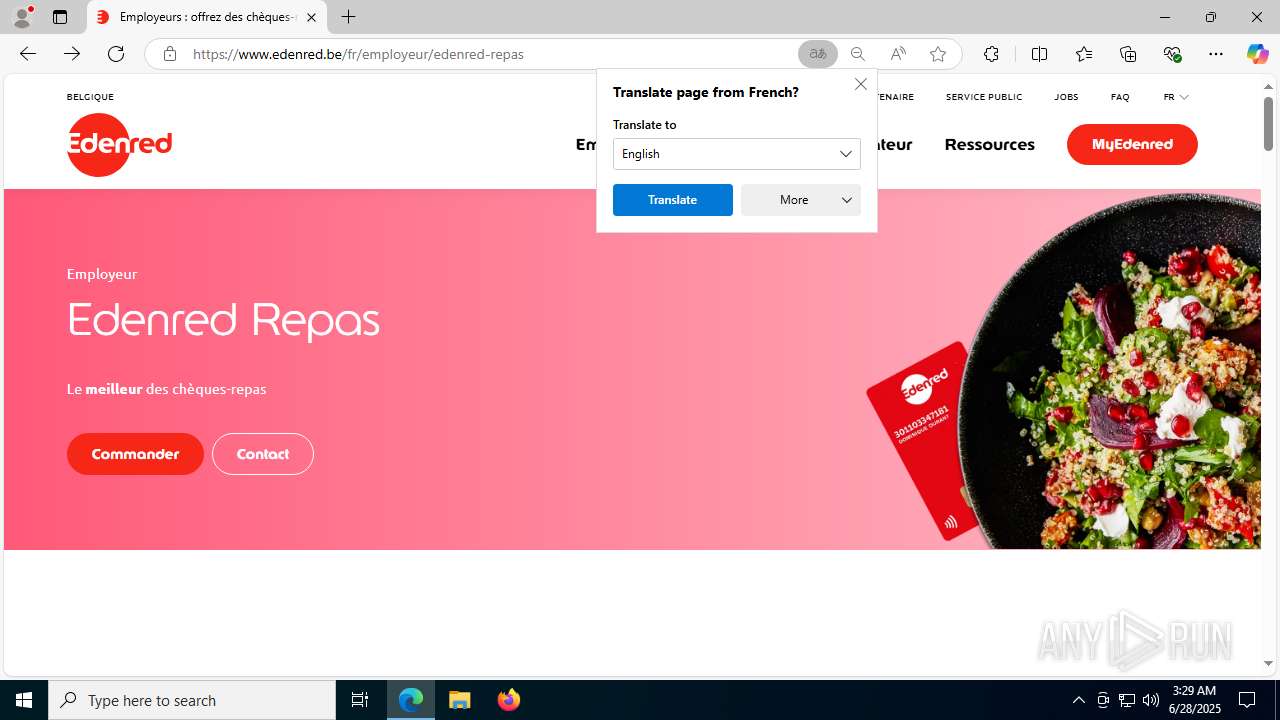The image size is (1280, 720).
Task: Go forward to the next page
Action: tap(72, 54)
